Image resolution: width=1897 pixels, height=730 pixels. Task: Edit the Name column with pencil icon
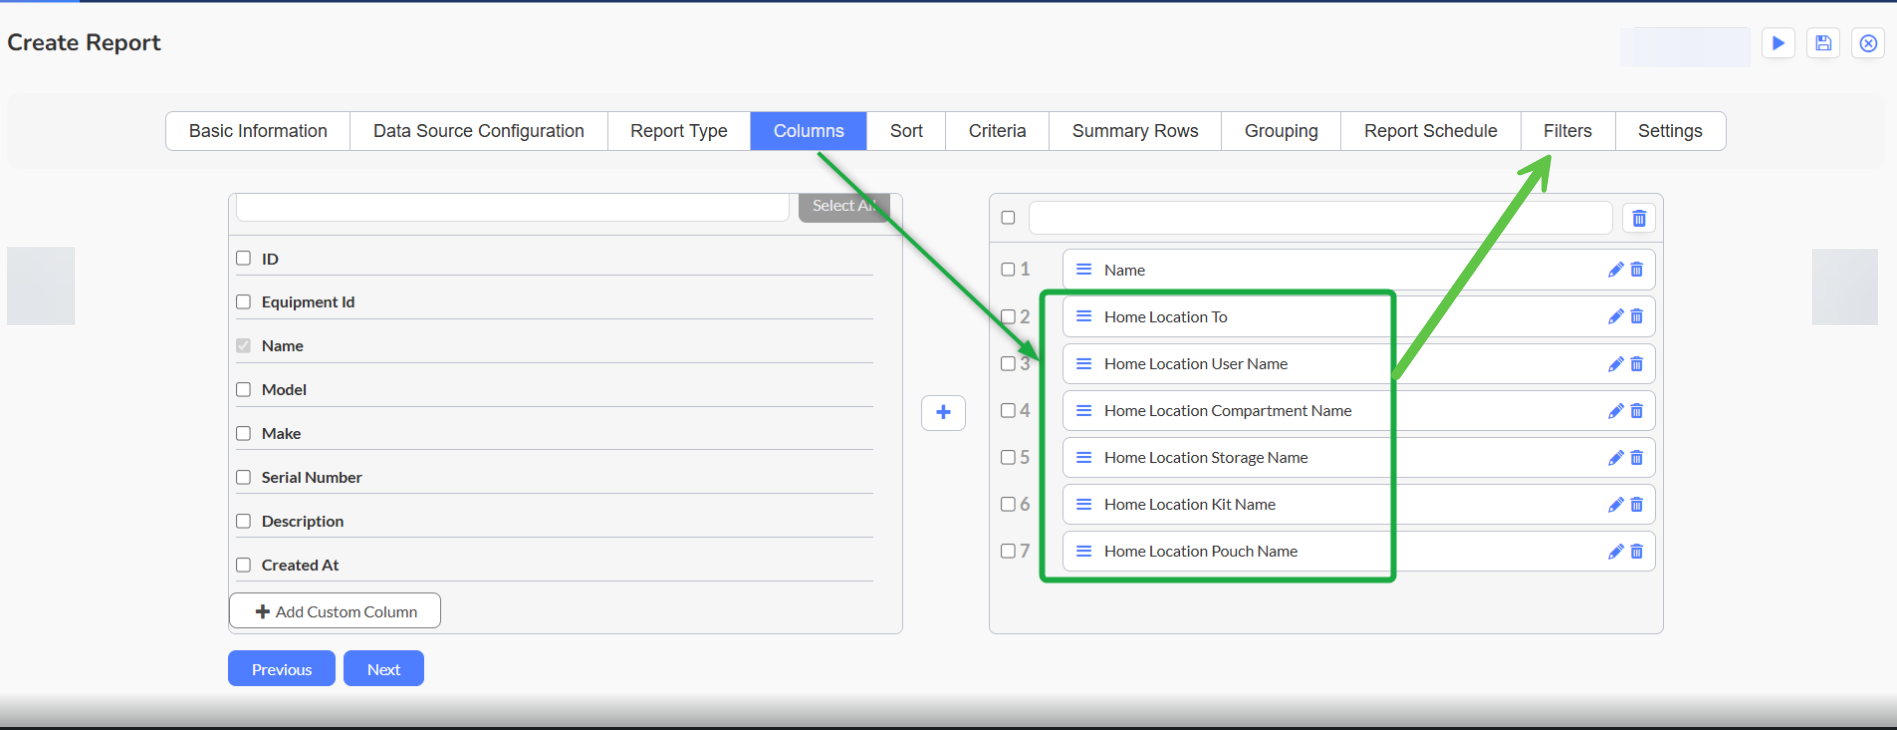coord(1615,270)
